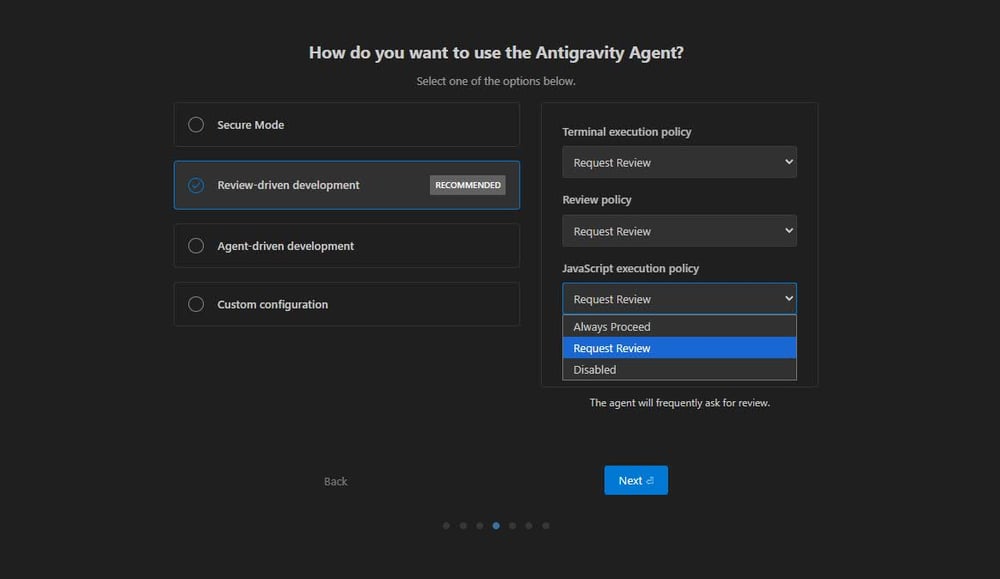Jump to the first pagination dot

446,525
